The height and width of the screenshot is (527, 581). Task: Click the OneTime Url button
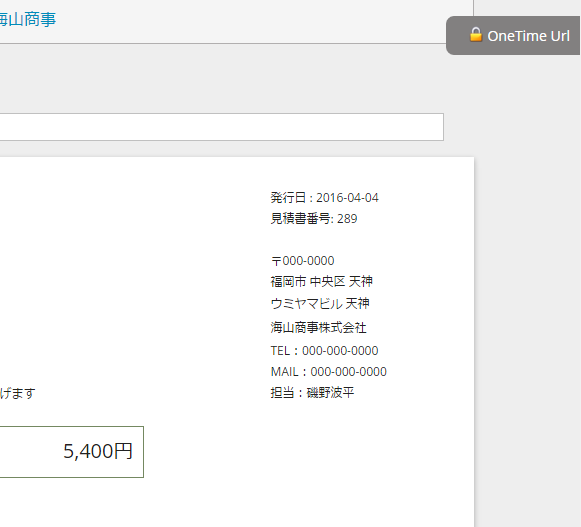tap(513, 36)
